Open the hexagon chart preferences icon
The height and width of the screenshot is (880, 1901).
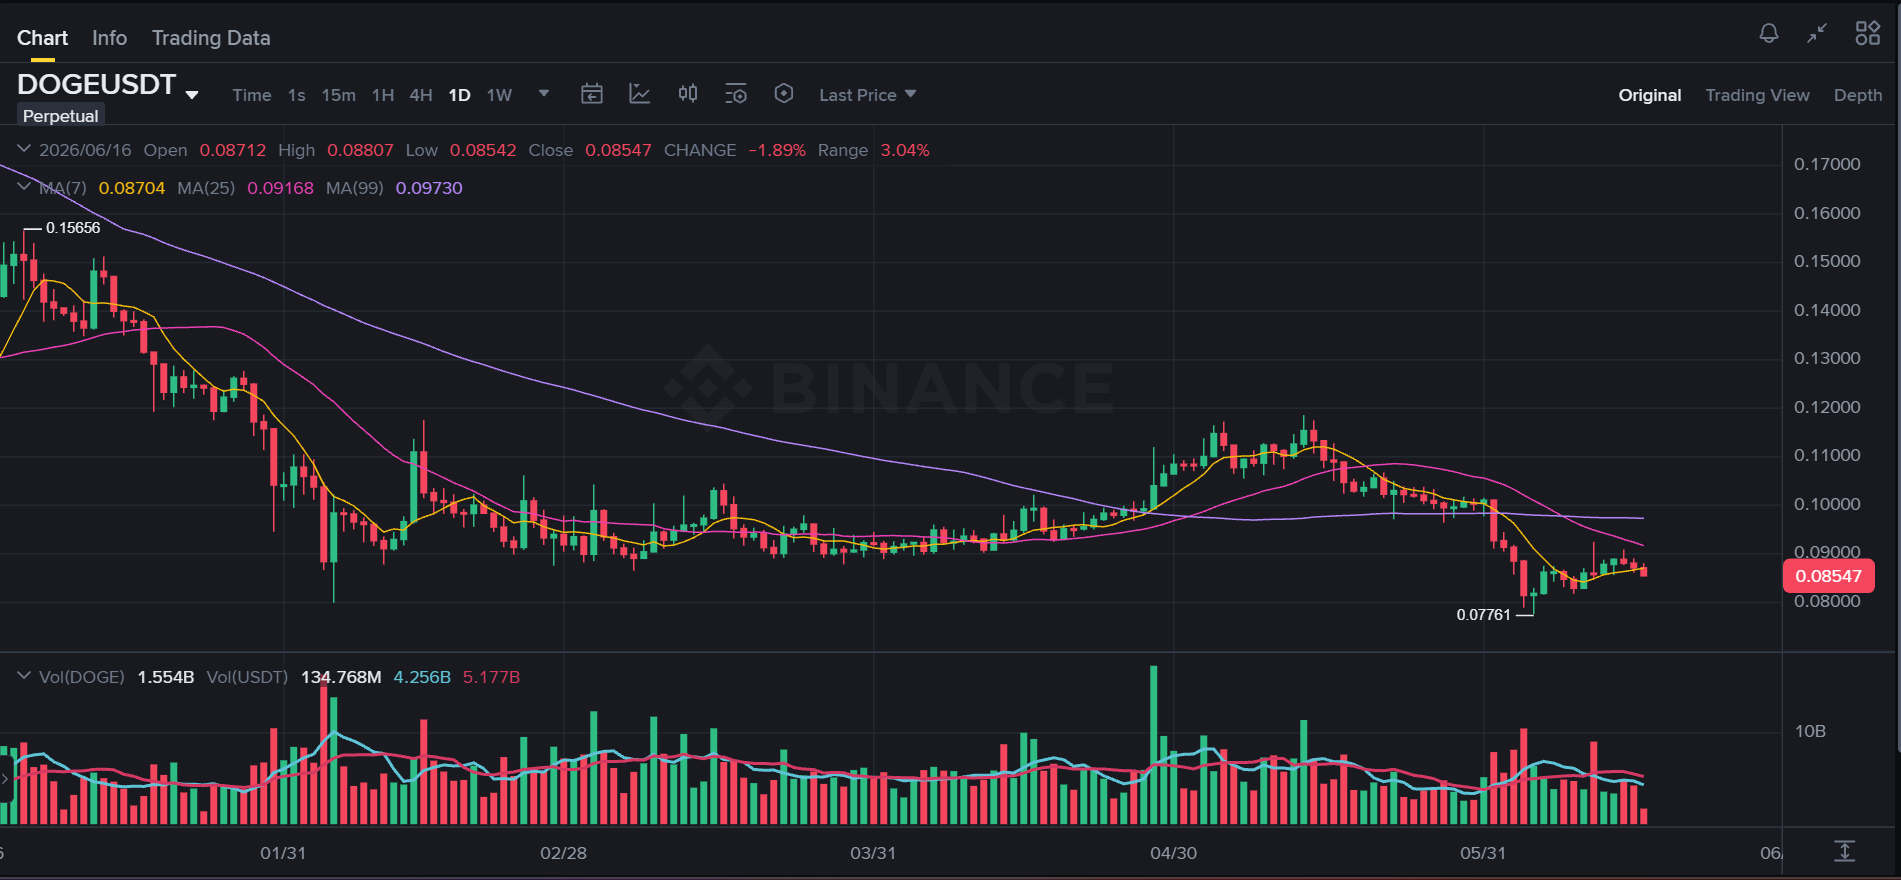(784, 94)
